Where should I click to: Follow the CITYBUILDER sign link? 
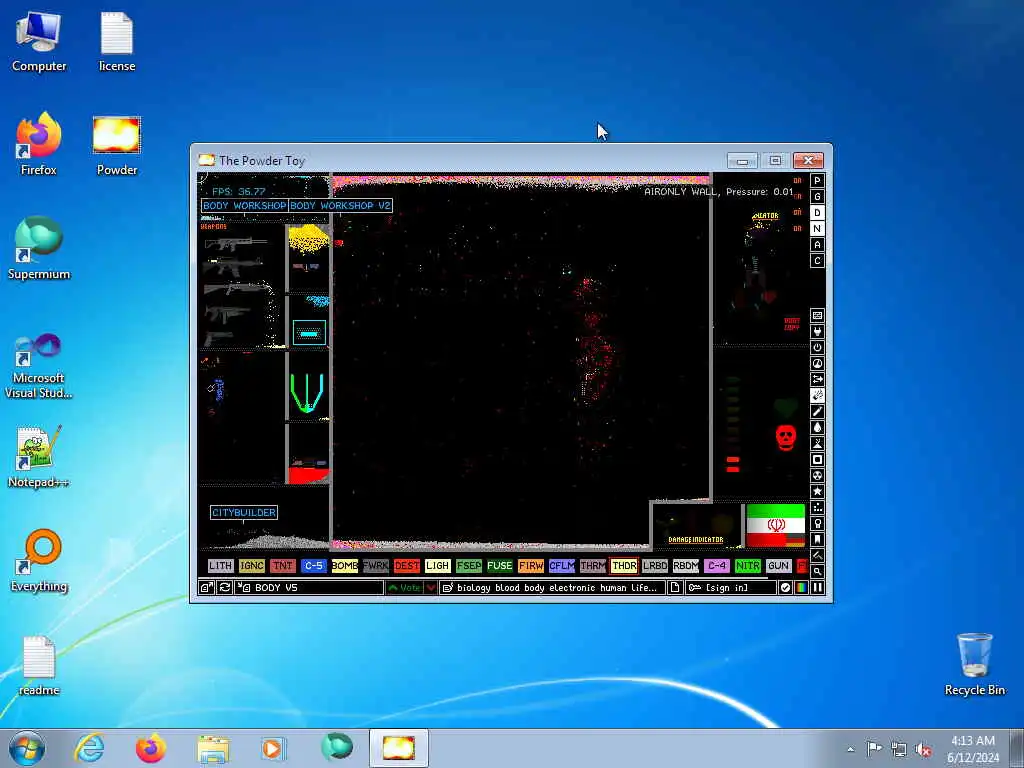[x=244, y=513]
